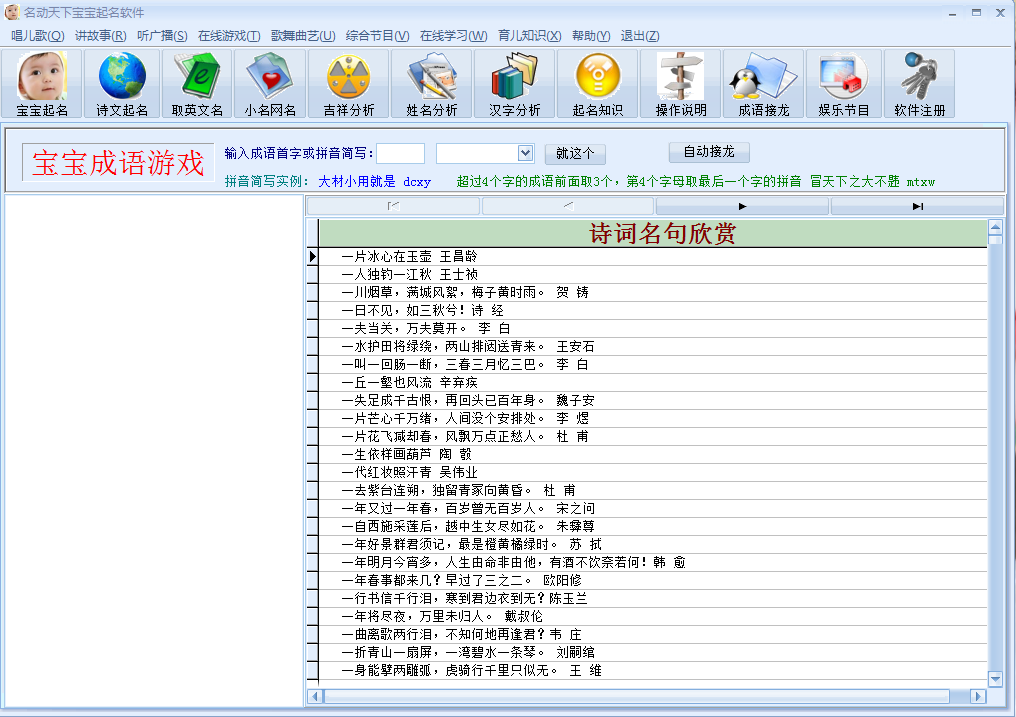Open the 在线游戏 menu

click(x=229, y=36)
